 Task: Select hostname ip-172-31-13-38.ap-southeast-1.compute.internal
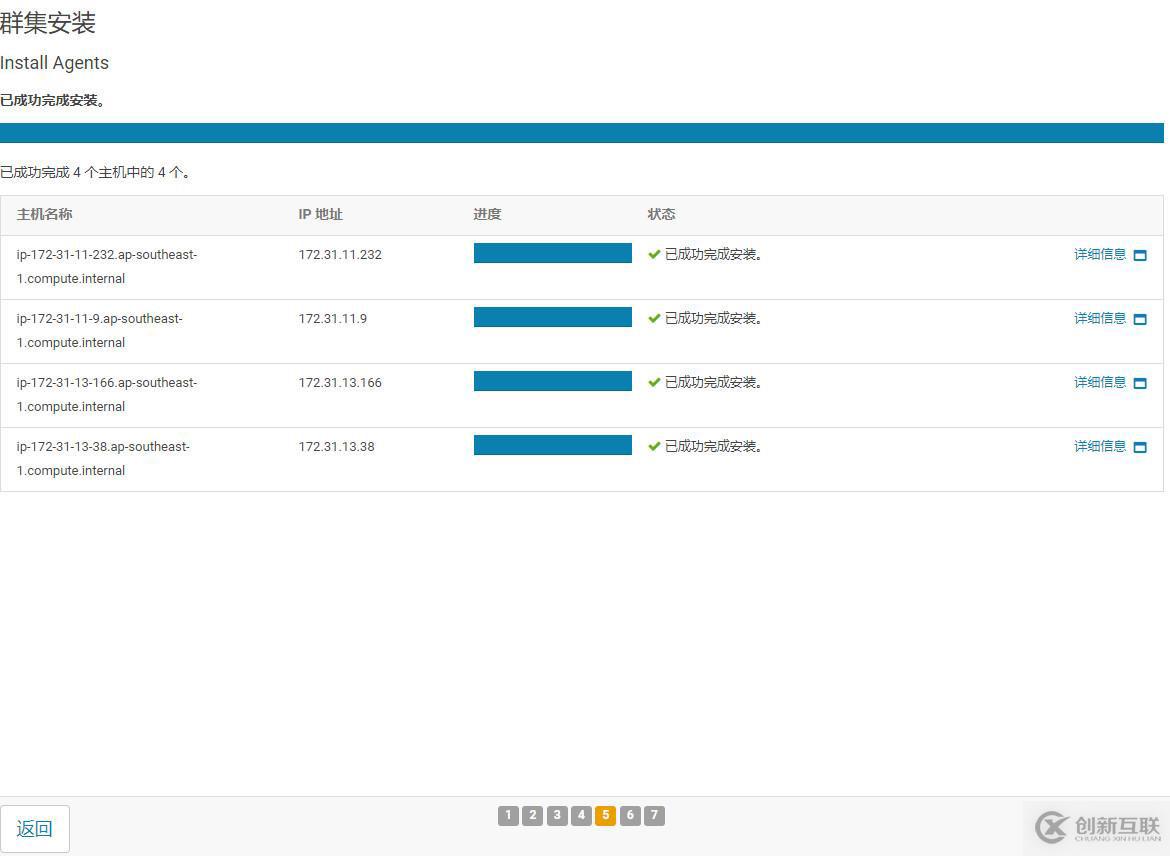point(103,459)
